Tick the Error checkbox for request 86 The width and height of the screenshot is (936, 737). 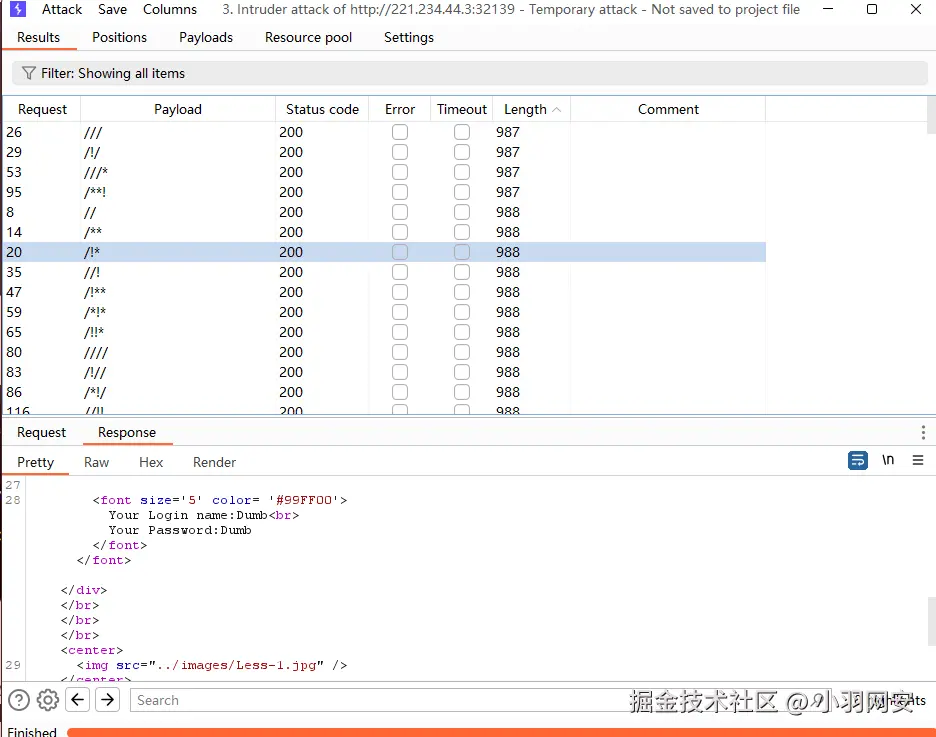coord(400,392)
